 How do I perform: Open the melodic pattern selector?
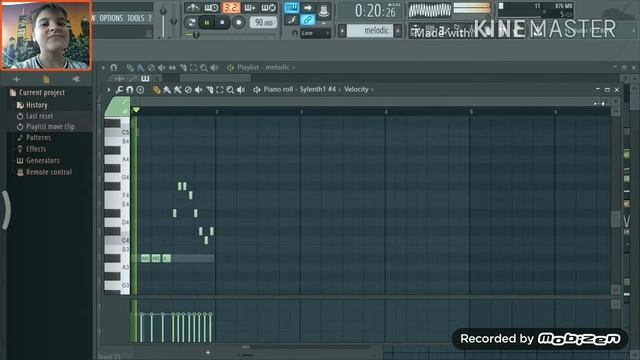(x=371, y=31)
